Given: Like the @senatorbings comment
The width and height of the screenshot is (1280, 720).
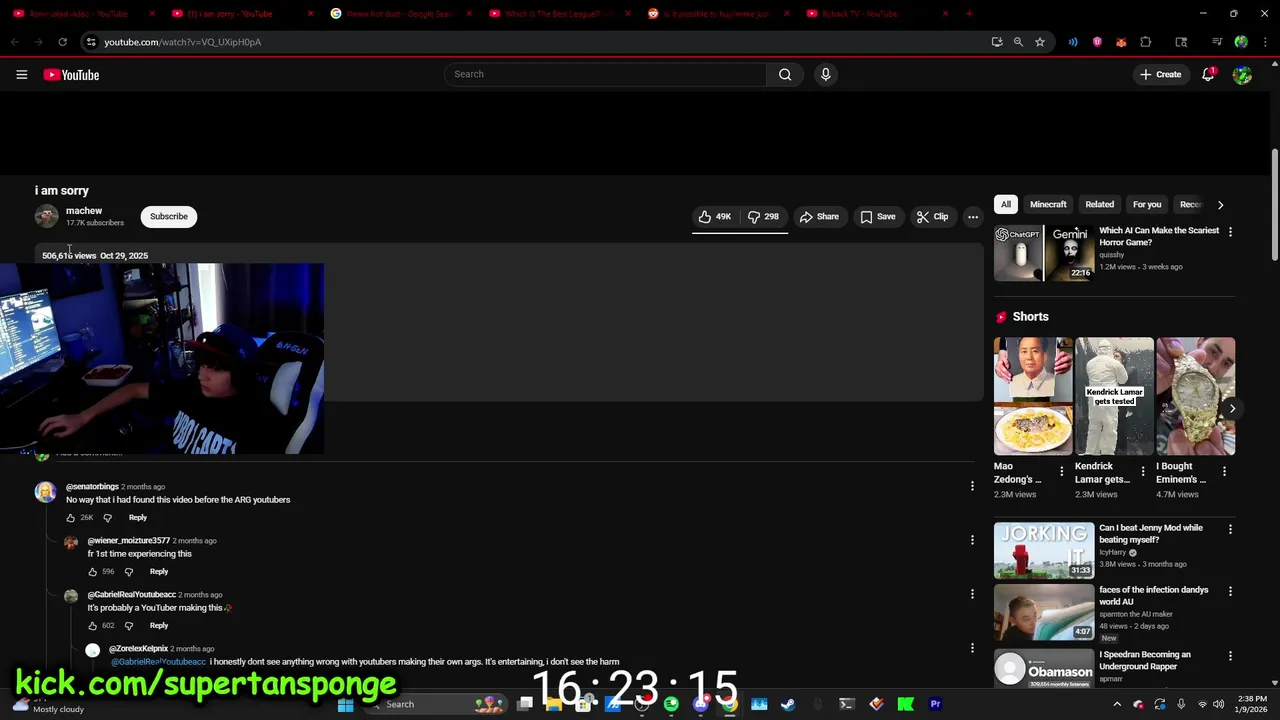Looking at the screenshot, I should tap(70, 518).
